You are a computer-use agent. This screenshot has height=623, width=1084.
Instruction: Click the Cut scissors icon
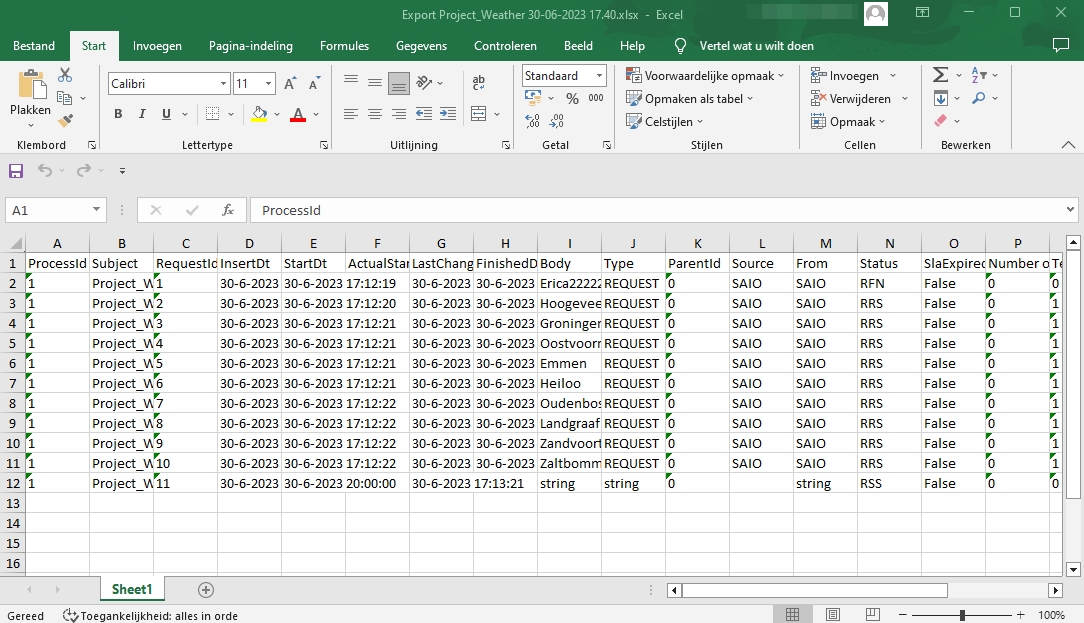click(65, 75)
